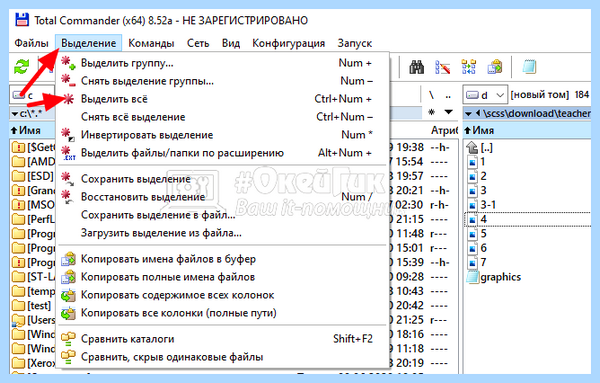Select image file 5 in right panel
The height and width of the screenshot is (383, 600).
click(x=477, y=234)
